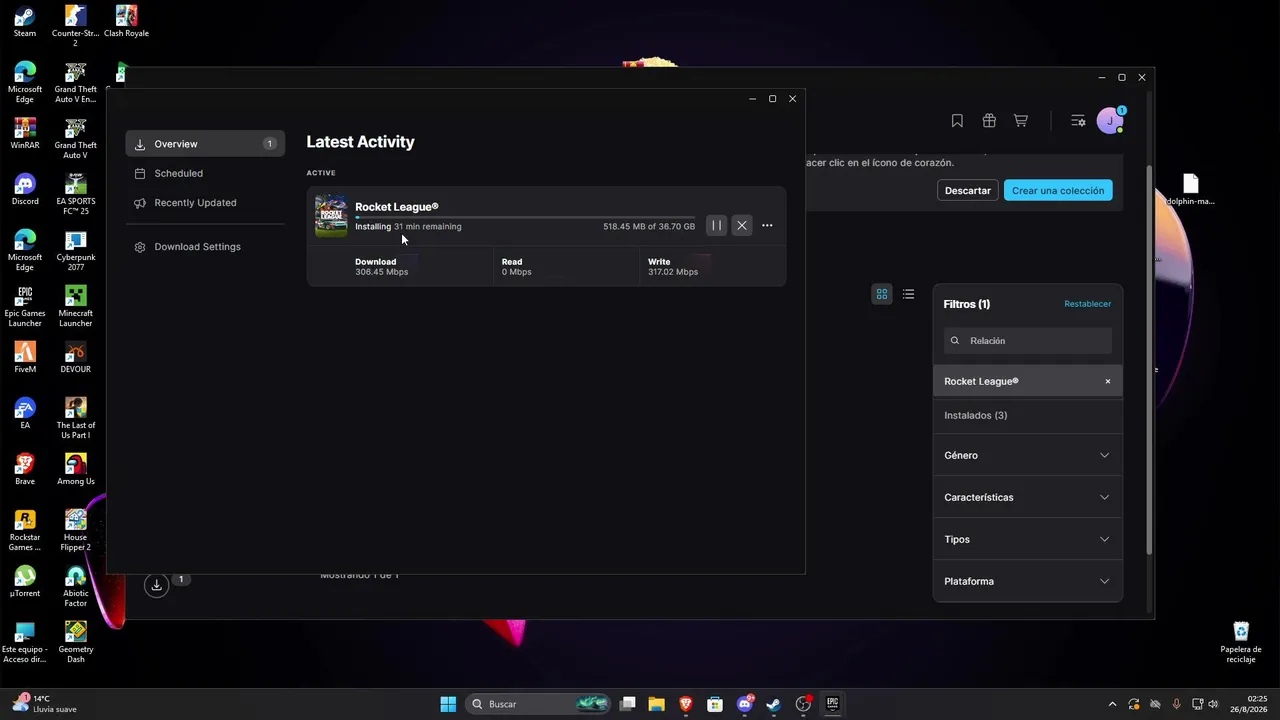Click the Rocket League cover thumbnail
Image resolution: width=1280 pixels, height=720 pixels.
(331, 216)
